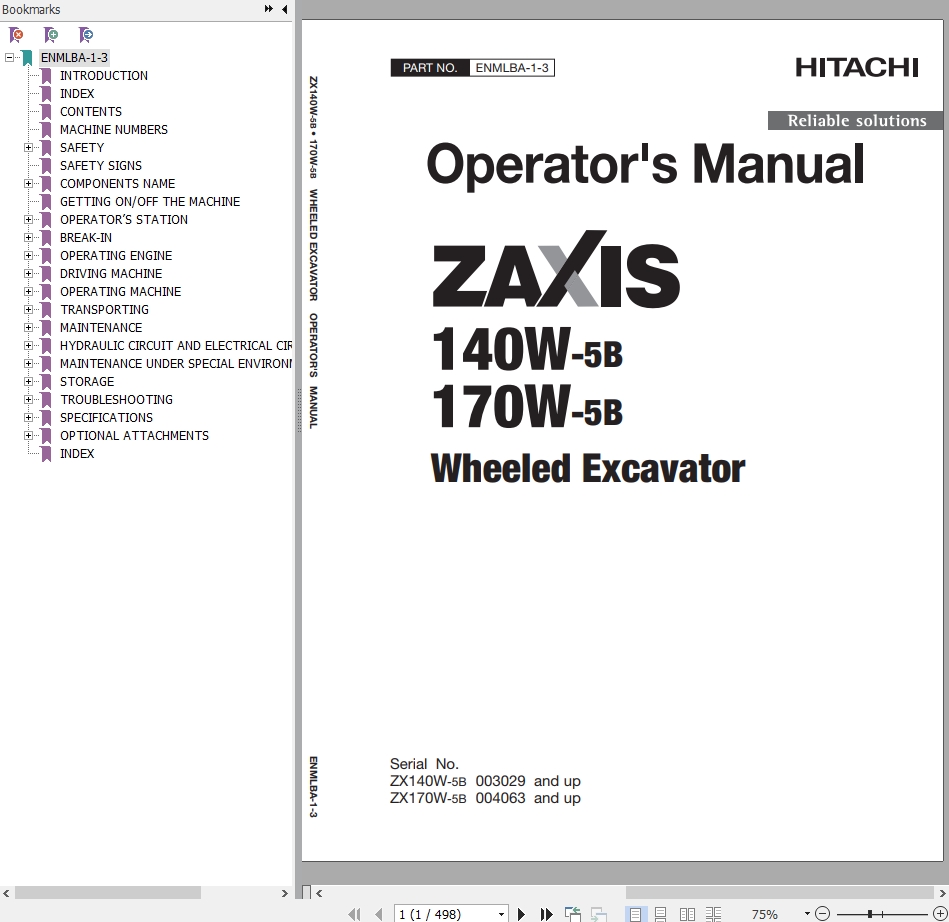949x922 pixels.
Task: Expand the SPECIFICATIONS bookmark
Action: tap(28, 418)
